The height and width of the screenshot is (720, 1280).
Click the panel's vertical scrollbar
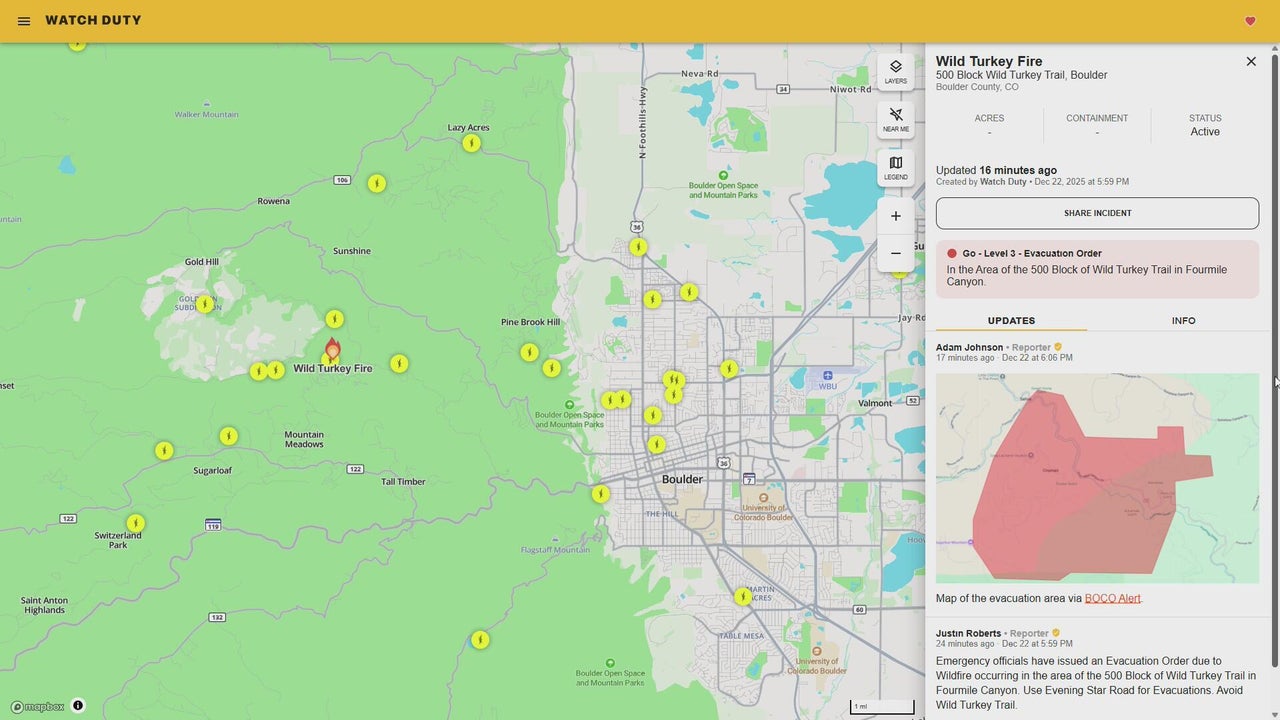tap(1273, 360)
